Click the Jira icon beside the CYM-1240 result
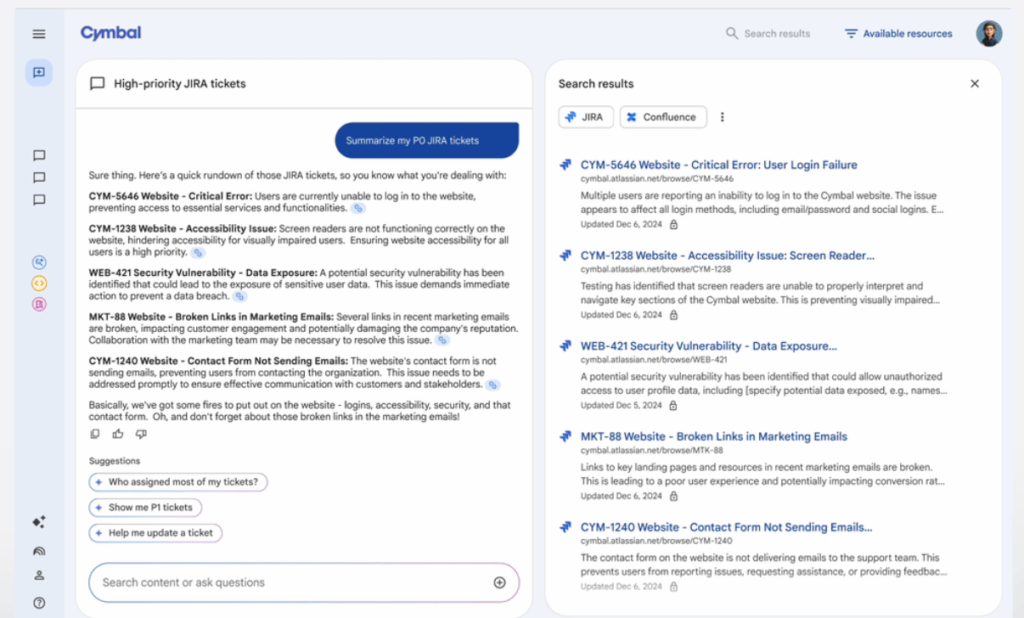Screen dimensions: 1024x618 click(x=566, y=527)
